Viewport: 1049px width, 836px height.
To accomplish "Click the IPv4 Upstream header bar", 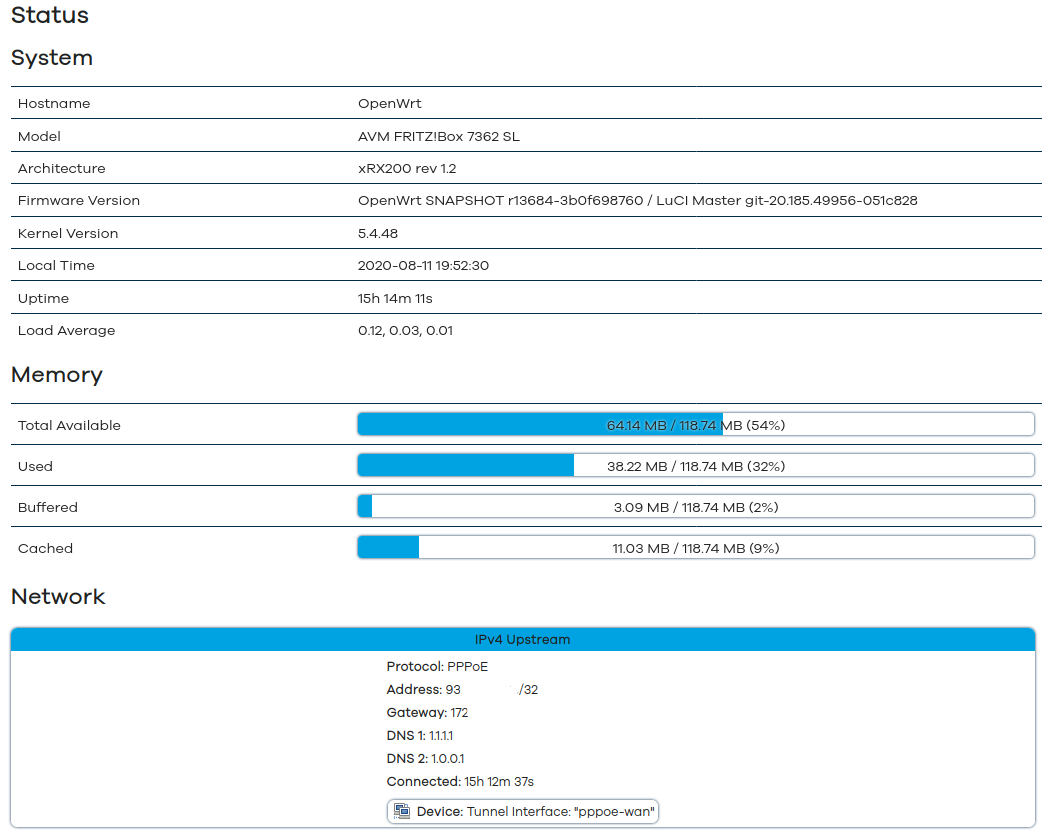I will tap(522, 639).
